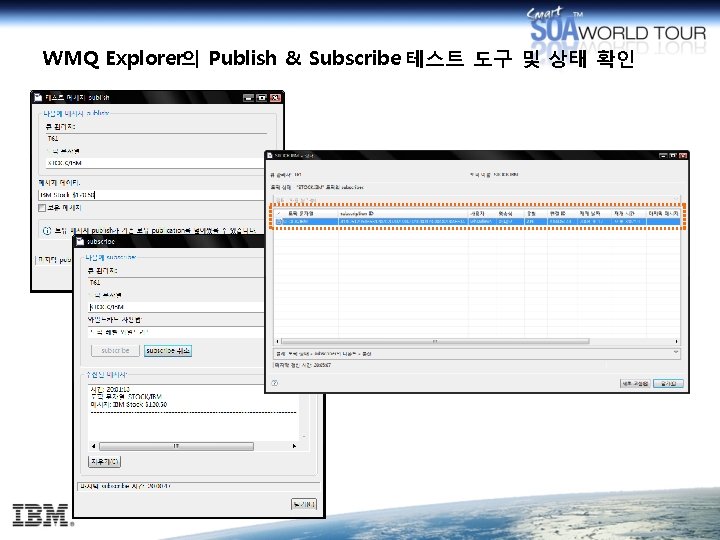This screenshot has height=540, width=720.
Task: Select the highlighted subscriber row in status table
Action: 477,221
